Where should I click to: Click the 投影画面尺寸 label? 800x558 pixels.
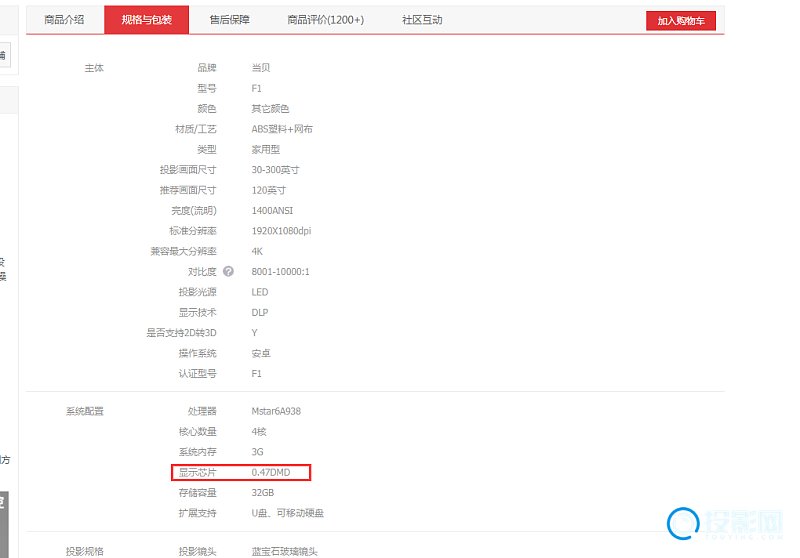[x=188, y=170]
